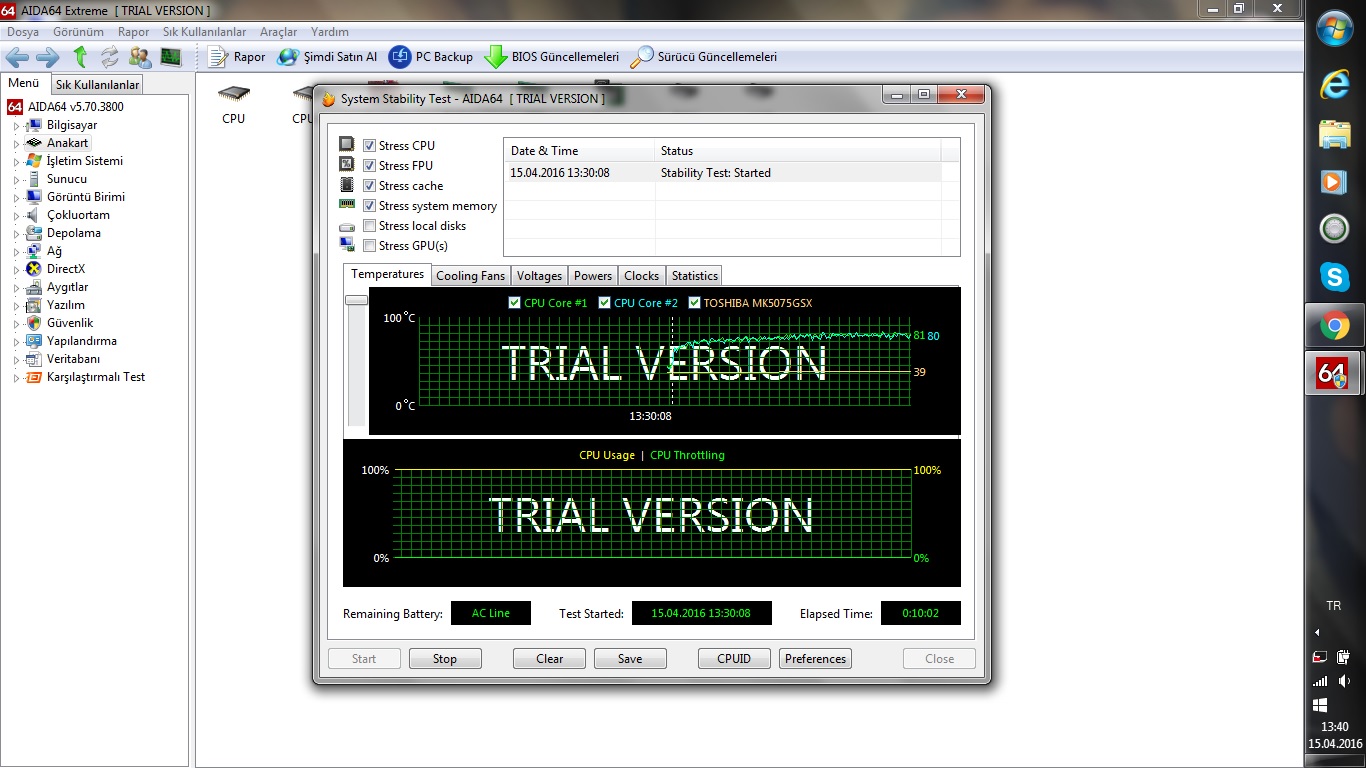
Task: Open the users management toolbar icon
Action: point(140,57)
